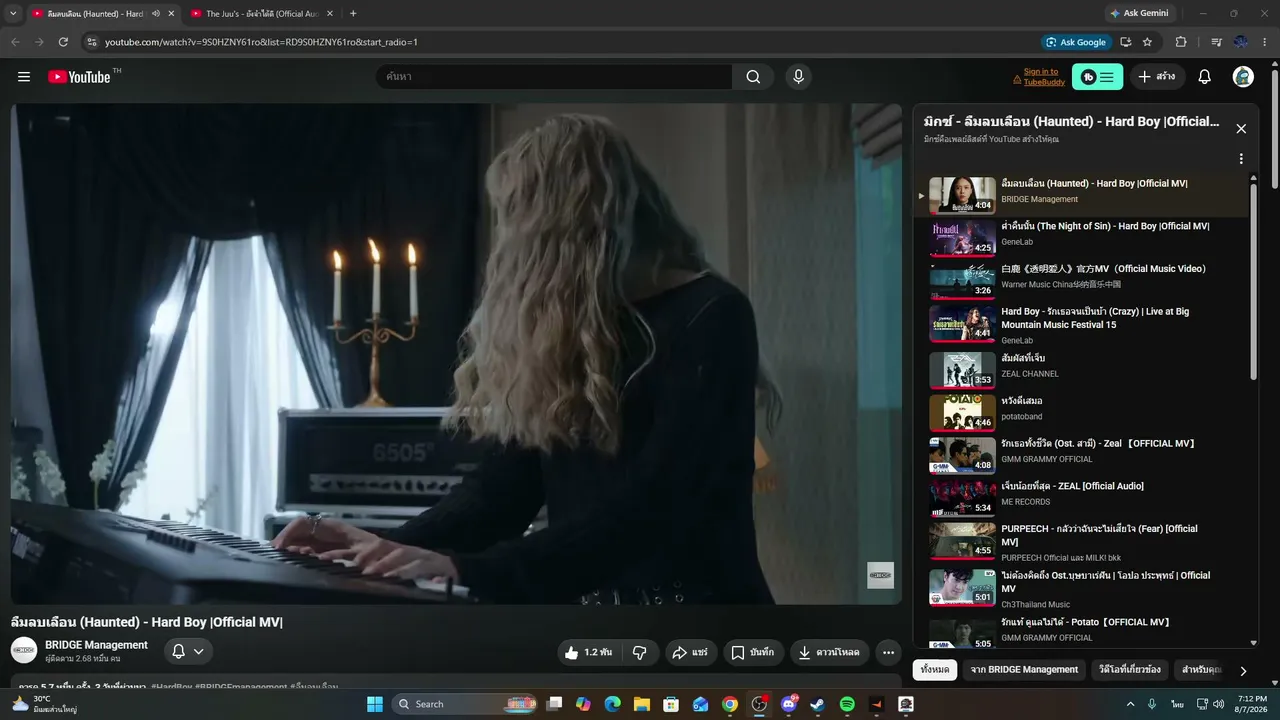Open more video actions menu
Viewport: 1280px width, 720px height.
[888, 652]
